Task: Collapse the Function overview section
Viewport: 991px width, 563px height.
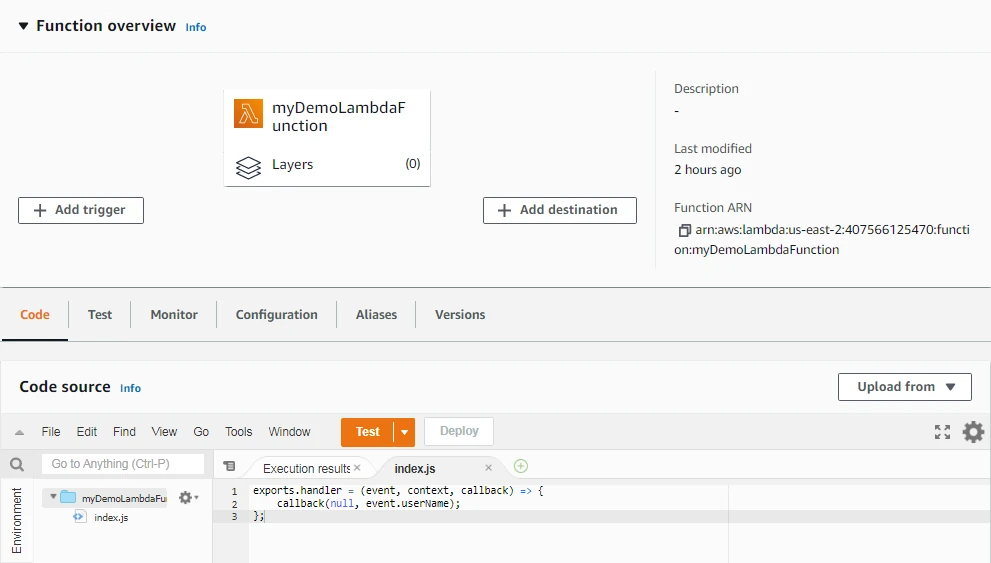Action: [x=23, y=26]
